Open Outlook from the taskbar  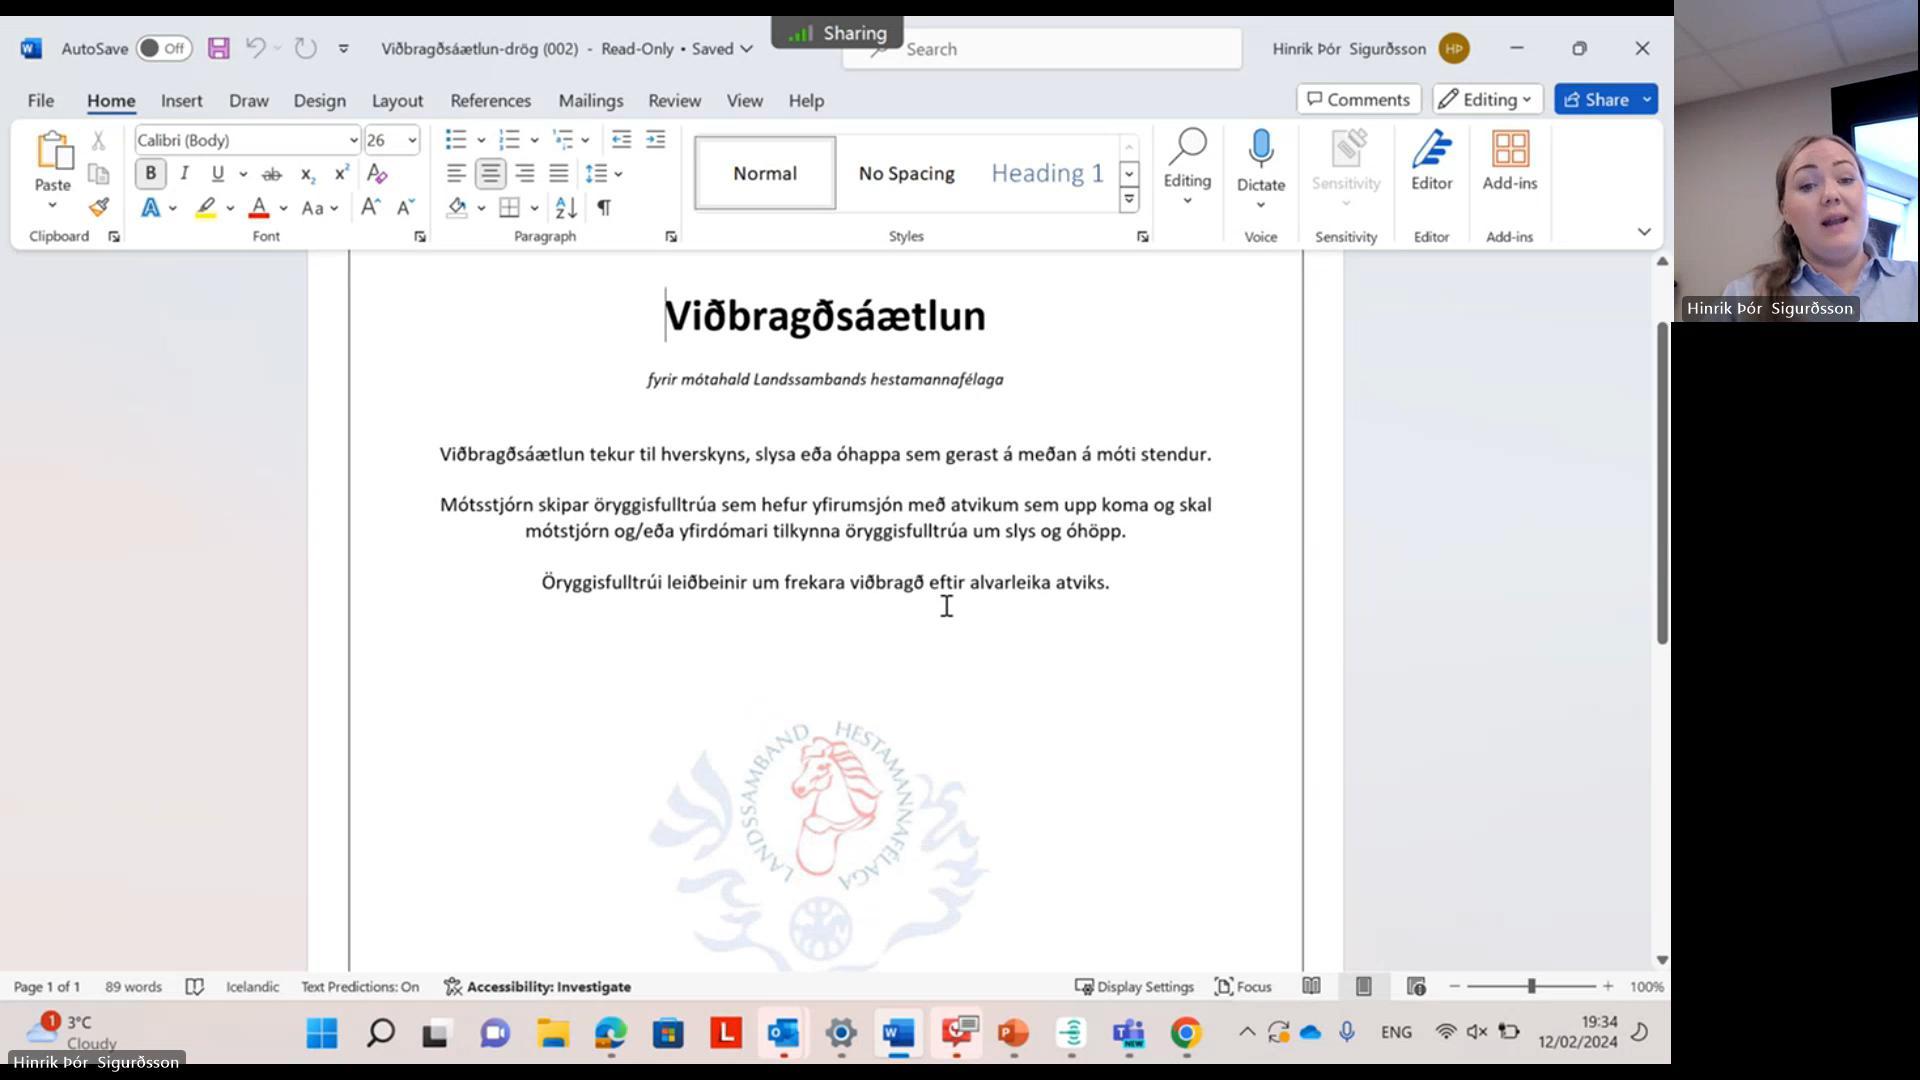pyautogui.click(x=783, y=1033)
